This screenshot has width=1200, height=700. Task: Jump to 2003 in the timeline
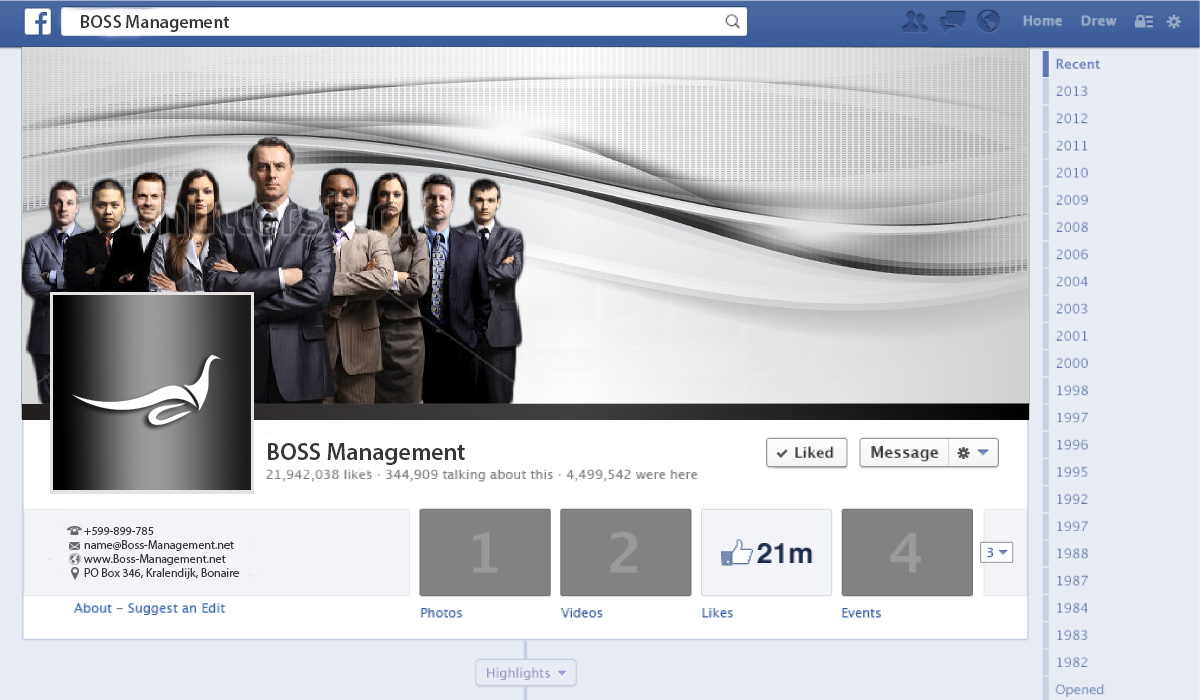pyautogui.click(x=1071, y=309)
